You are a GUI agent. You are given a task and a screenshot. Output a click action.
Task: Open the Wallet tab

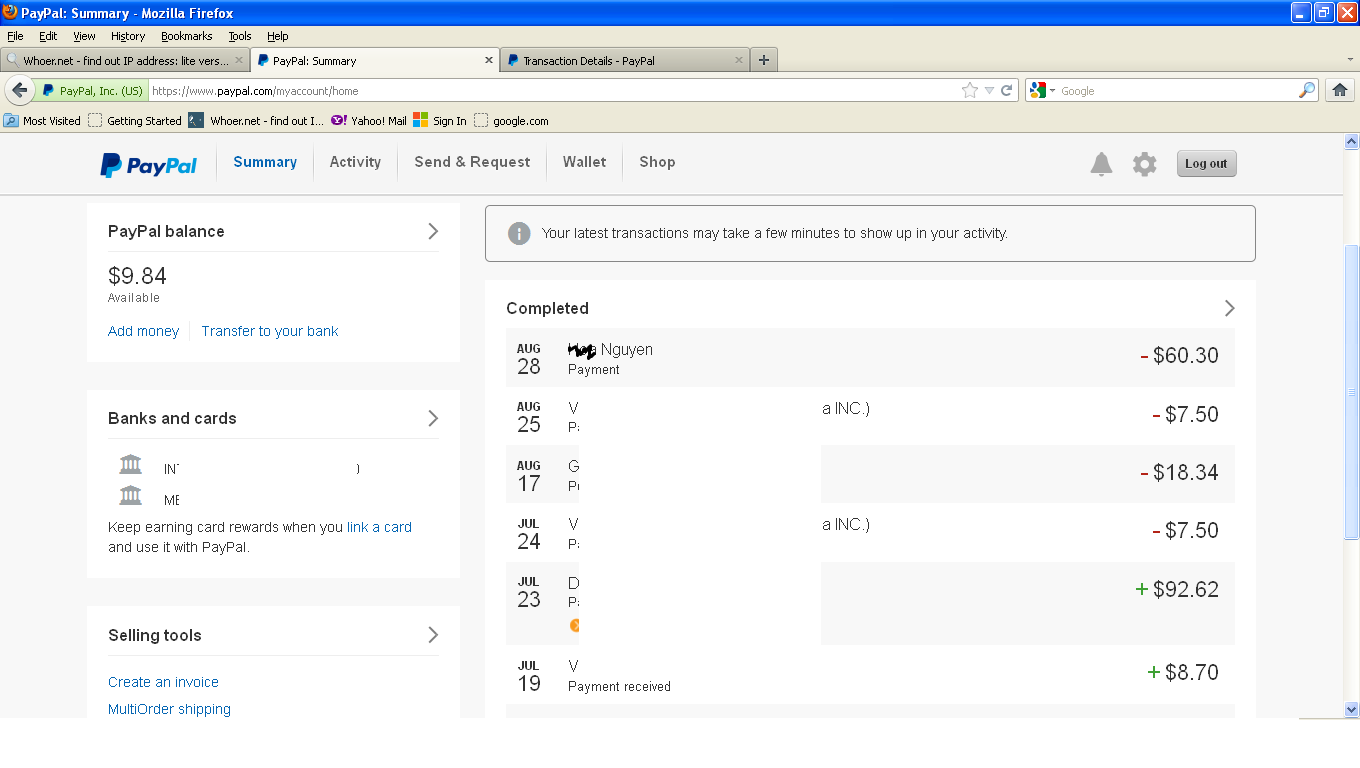click(584, 162)
